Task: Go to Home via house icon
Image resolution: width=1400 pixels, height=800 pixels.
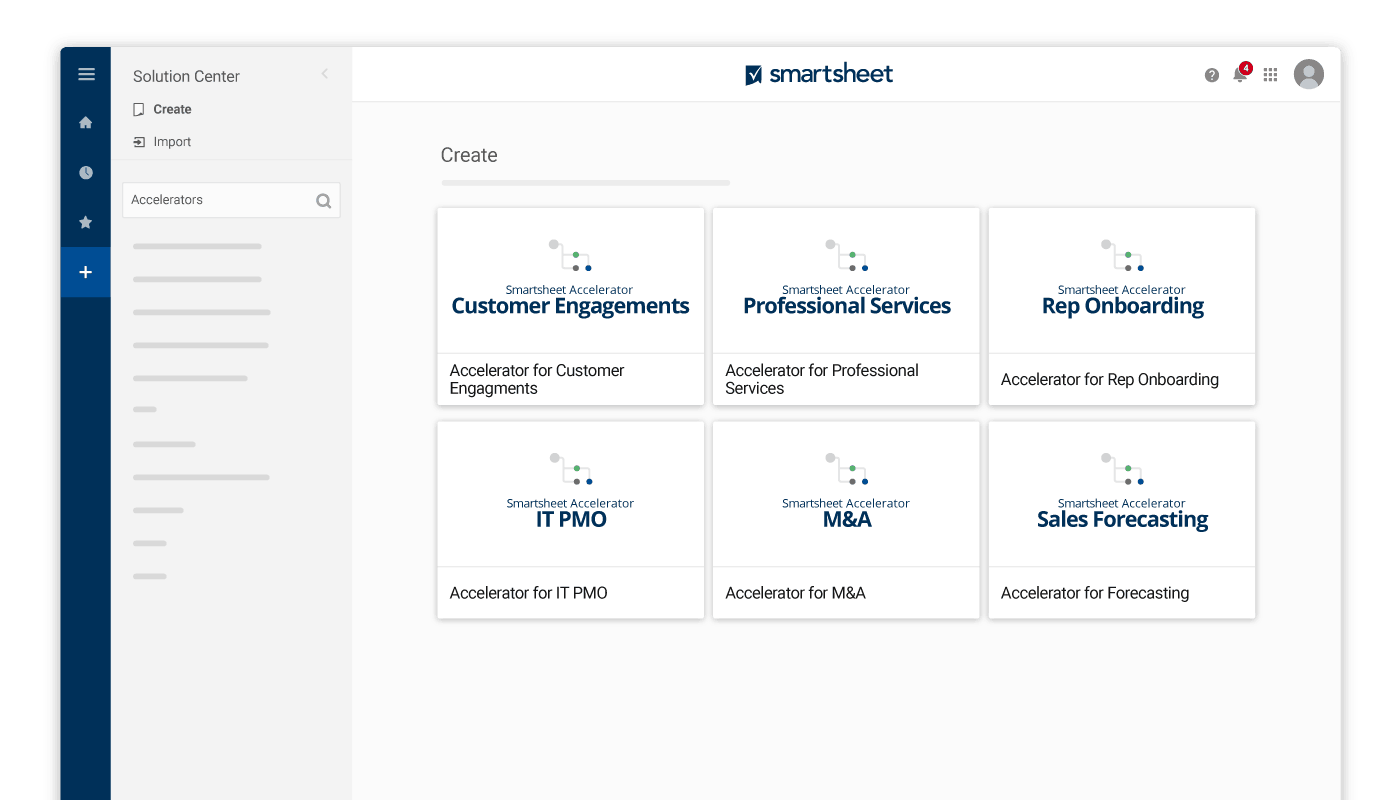Action: pos(86,123)
